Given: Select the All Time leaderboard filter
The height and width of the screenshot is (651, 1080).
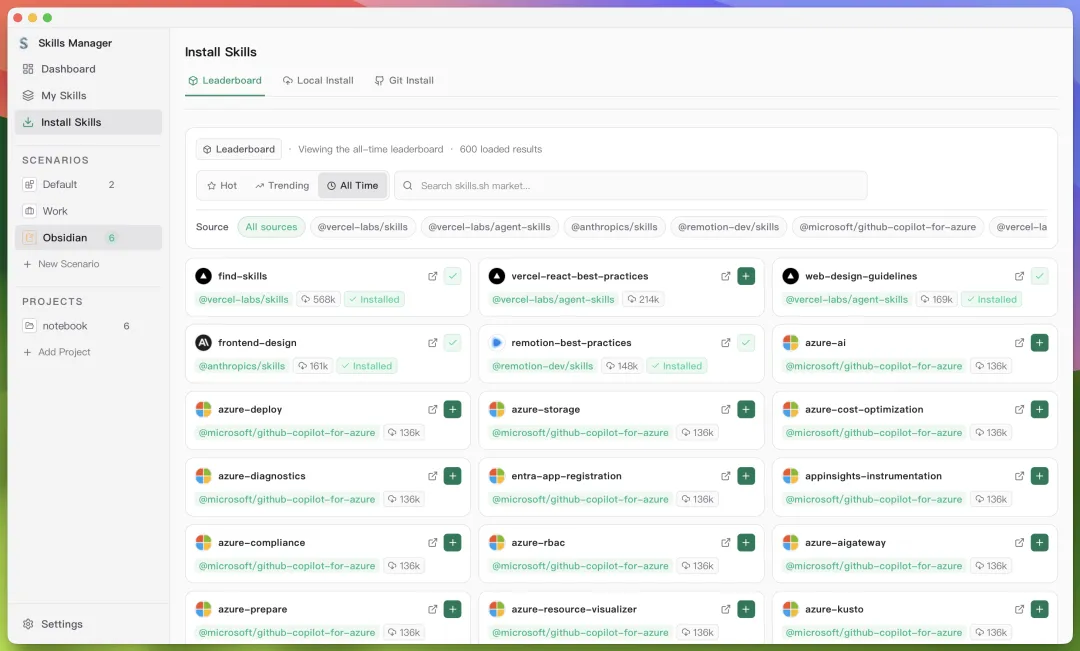Looking at the screenshot, I should [x=353, y=186].
